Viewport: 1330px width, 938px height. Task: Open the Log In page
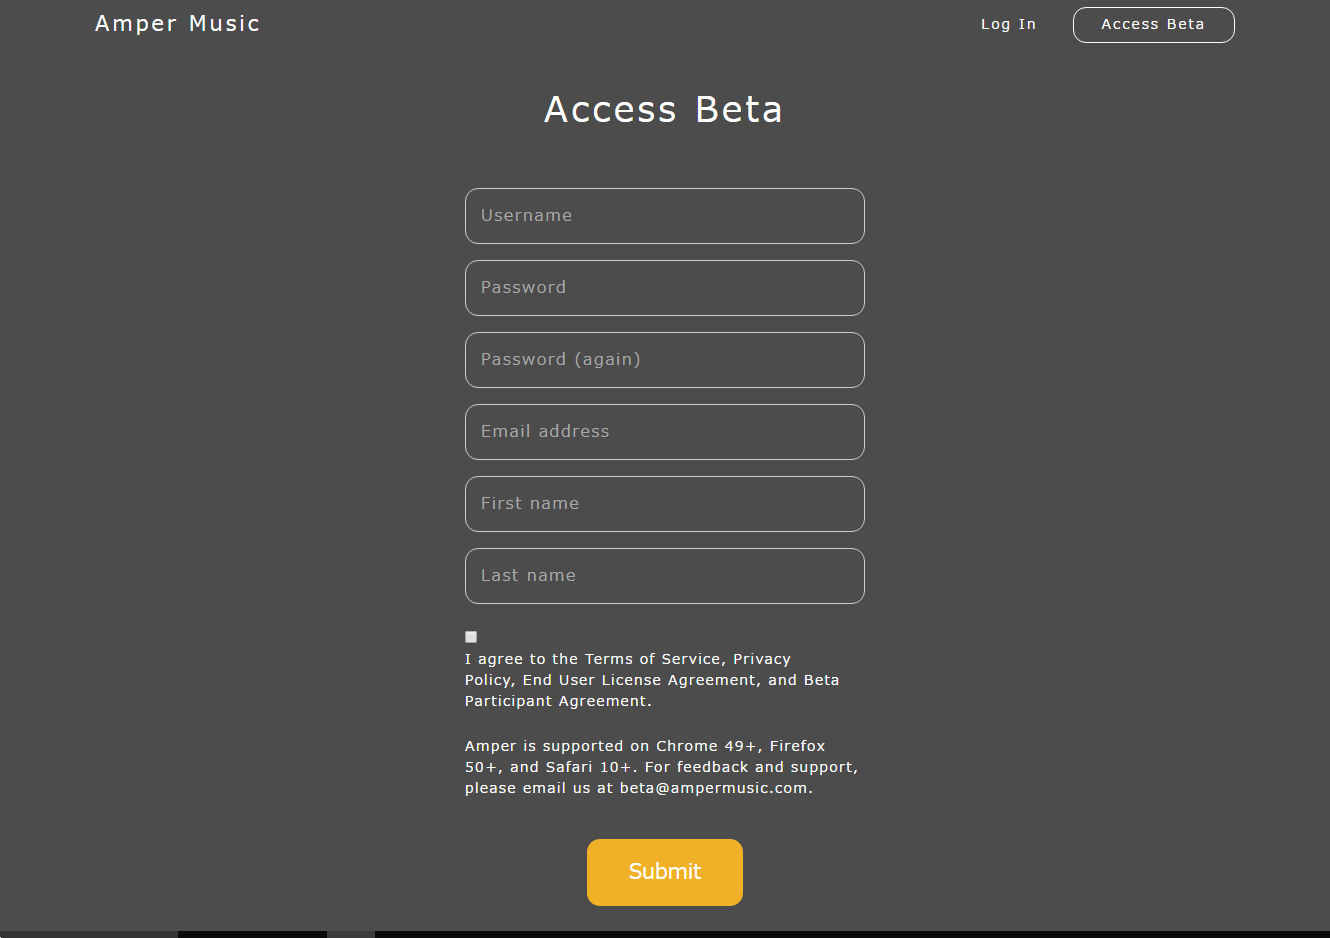pos(1008,25)
